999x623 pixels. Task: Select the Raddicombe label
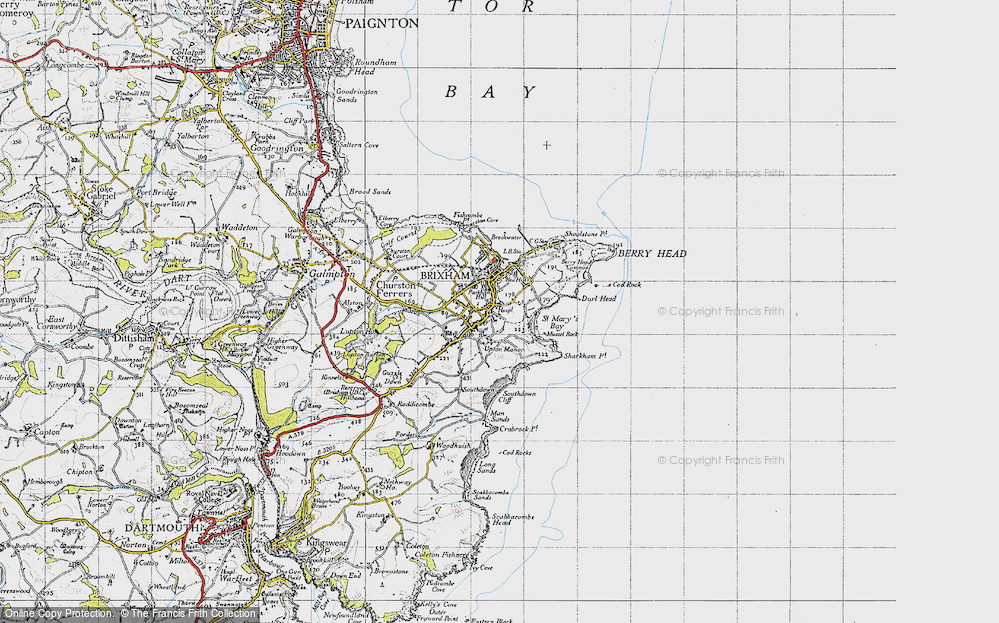pos(415,404)
